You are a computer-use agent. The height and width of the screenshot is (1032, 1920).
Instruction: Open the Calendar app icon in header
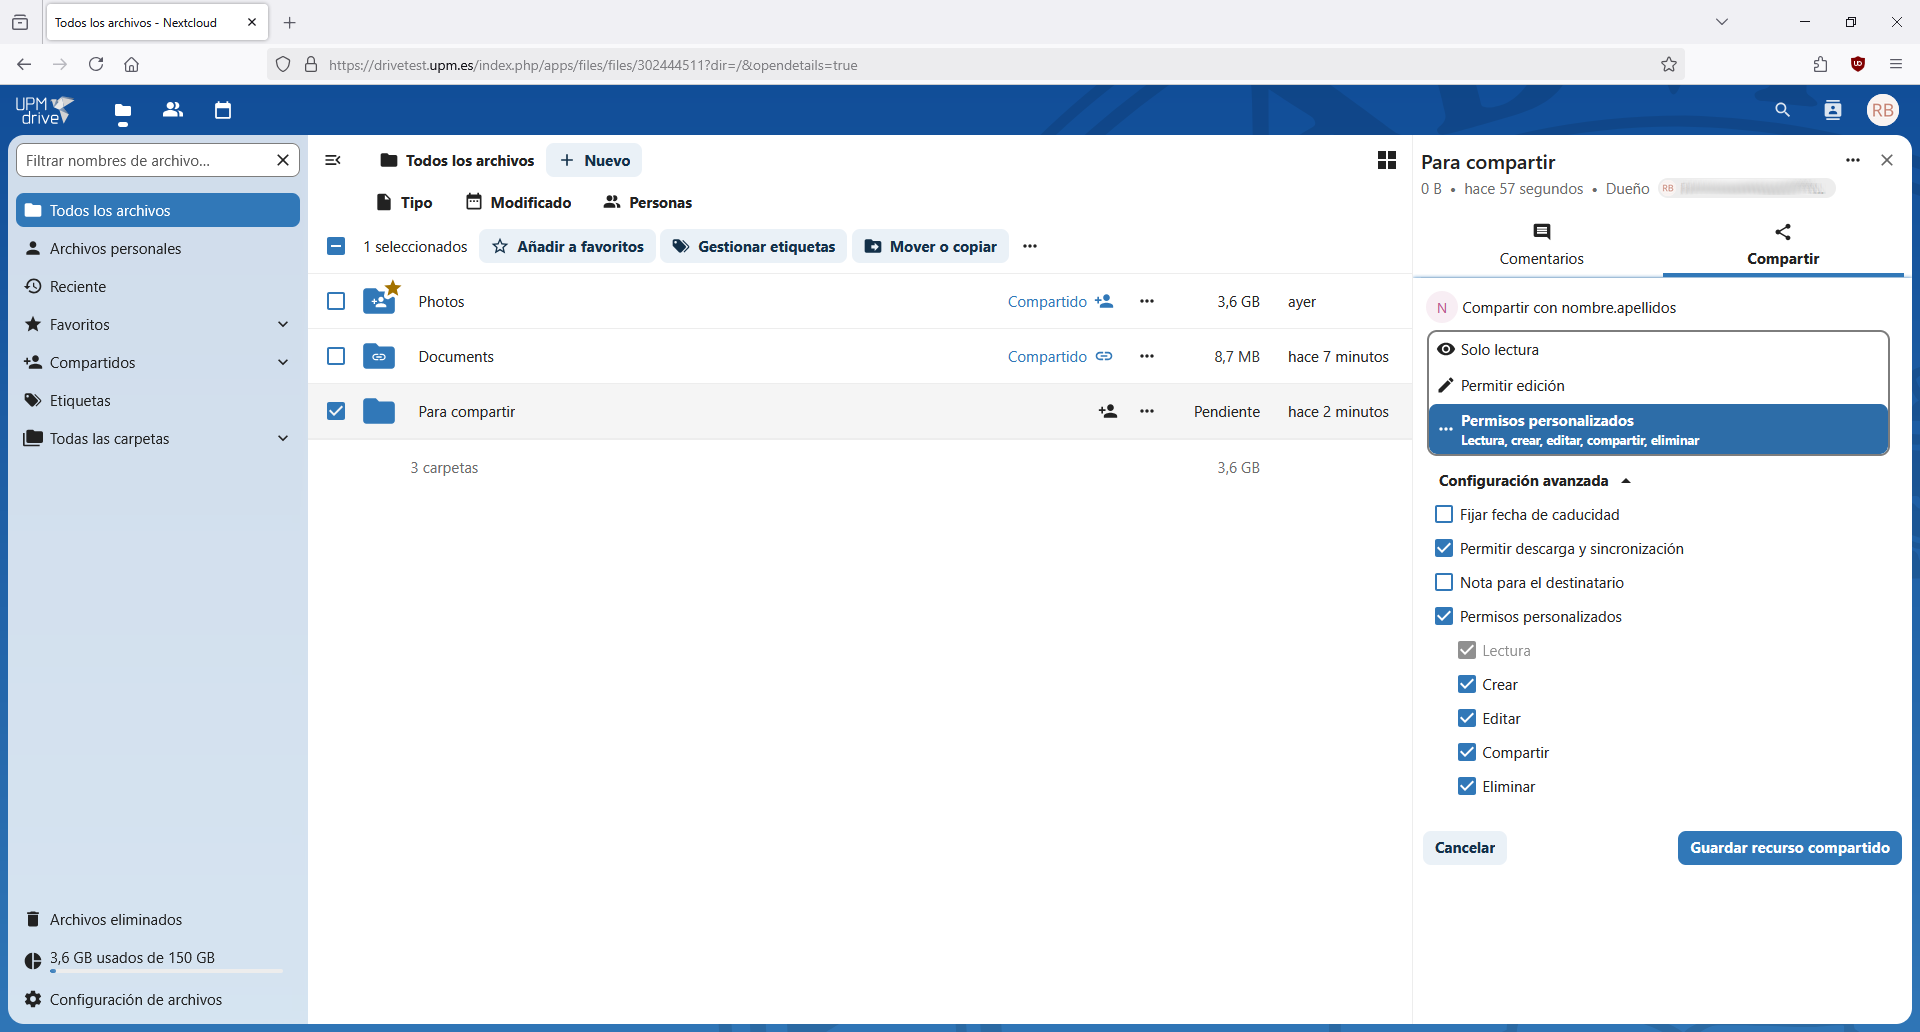[x=223, y=110]
